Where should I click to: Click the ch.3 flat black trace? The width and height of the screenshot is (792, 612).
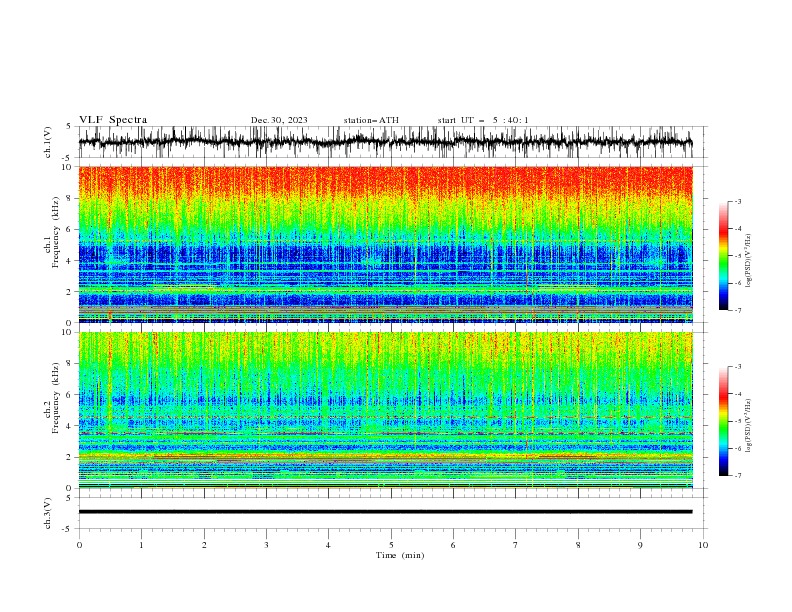click(x=385, y=512)
